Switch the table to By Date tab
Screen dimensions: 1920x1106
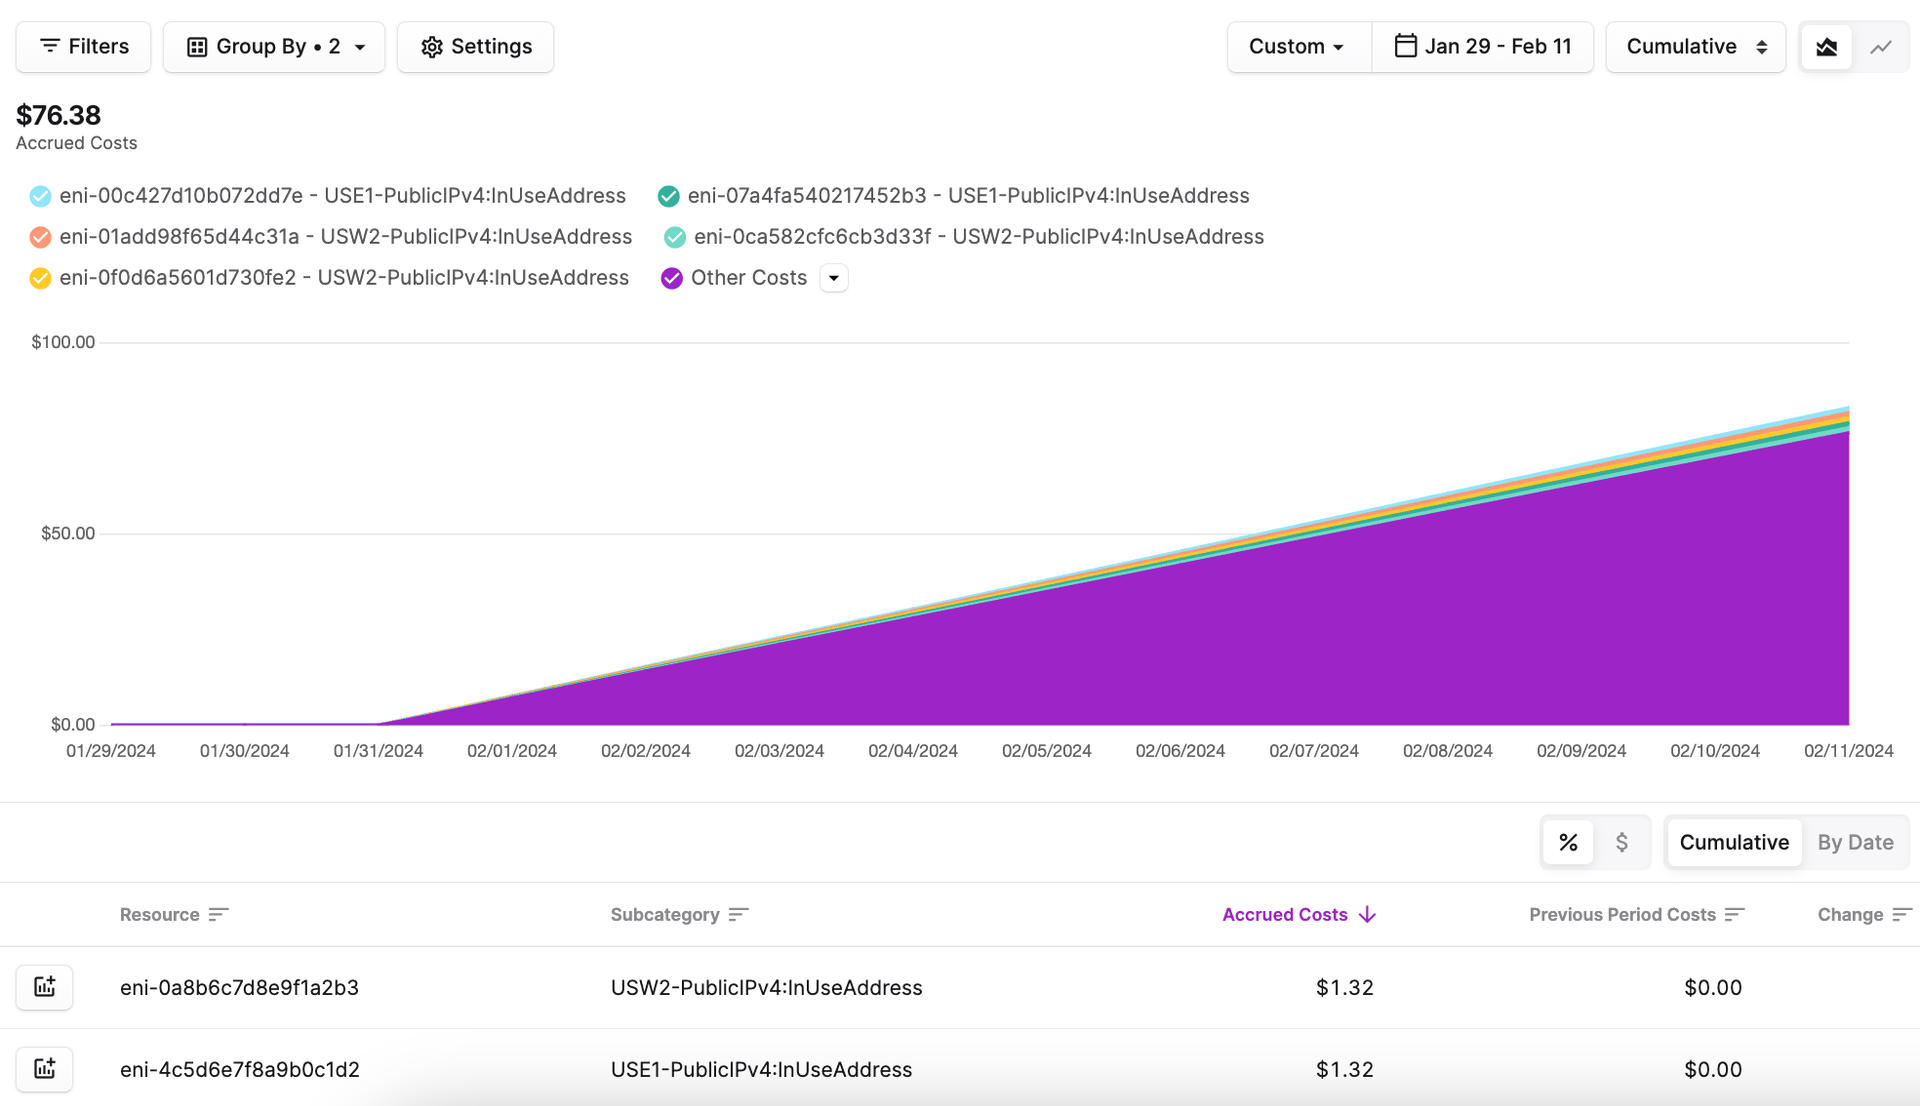click(1856, 842)
